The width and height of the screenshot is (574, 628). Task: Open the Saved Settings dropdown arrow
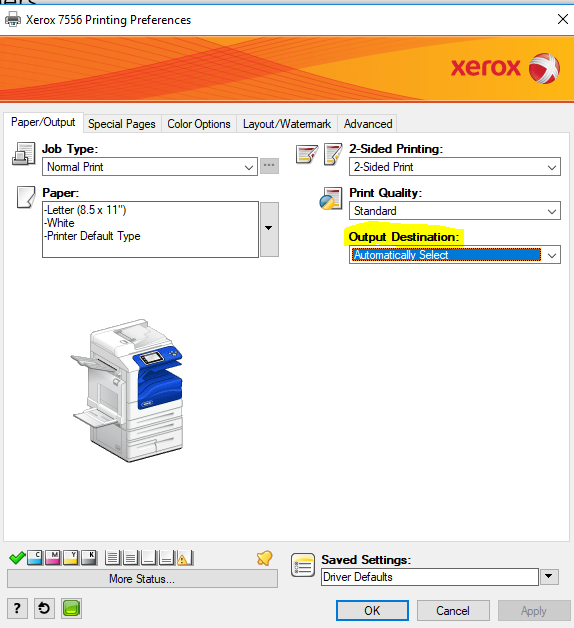click(549, 577)
